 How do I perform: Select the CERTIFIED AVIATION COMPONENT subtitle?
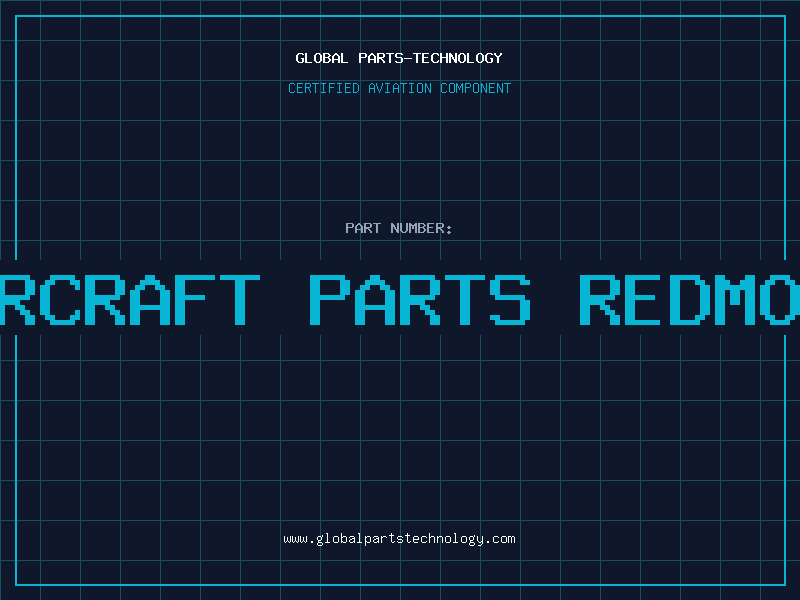pos(399,88)
